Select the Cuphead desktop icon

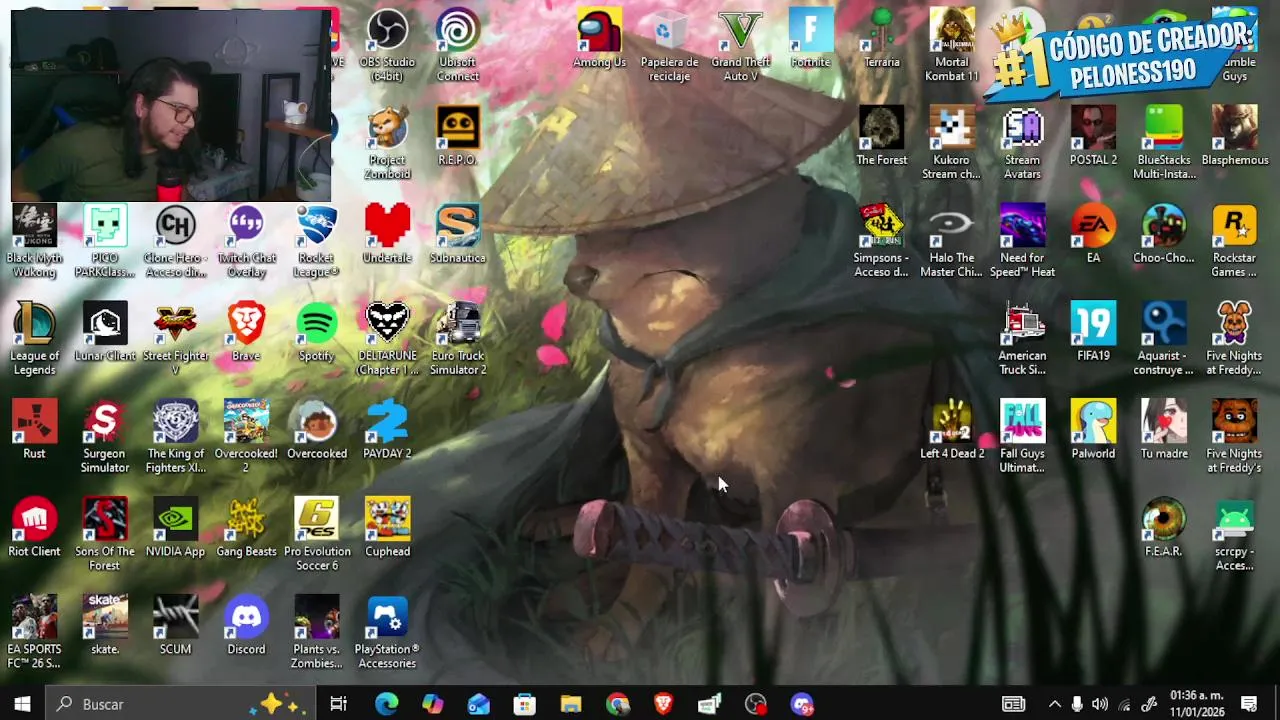coord(387,529)
